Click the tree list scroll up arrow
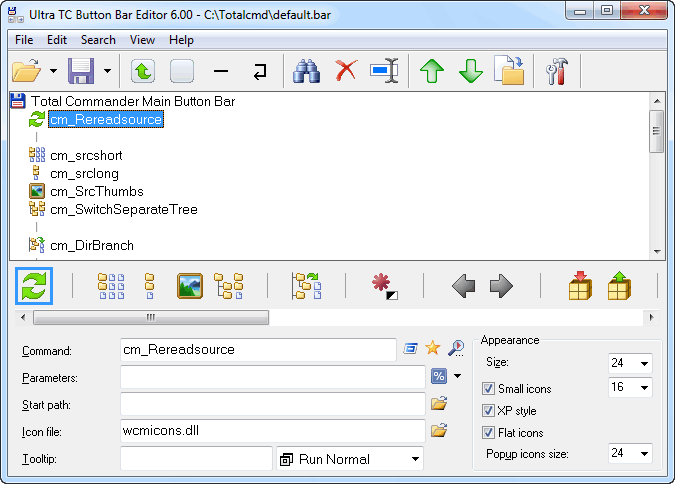The width and height of the screenshot is (675, 484). point(657,101)
